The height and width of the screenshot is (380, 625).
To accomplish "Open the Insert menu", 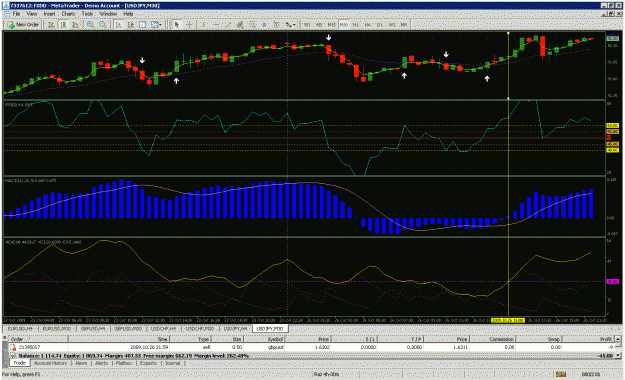I will pyautogui.click(x=49, y=14).
